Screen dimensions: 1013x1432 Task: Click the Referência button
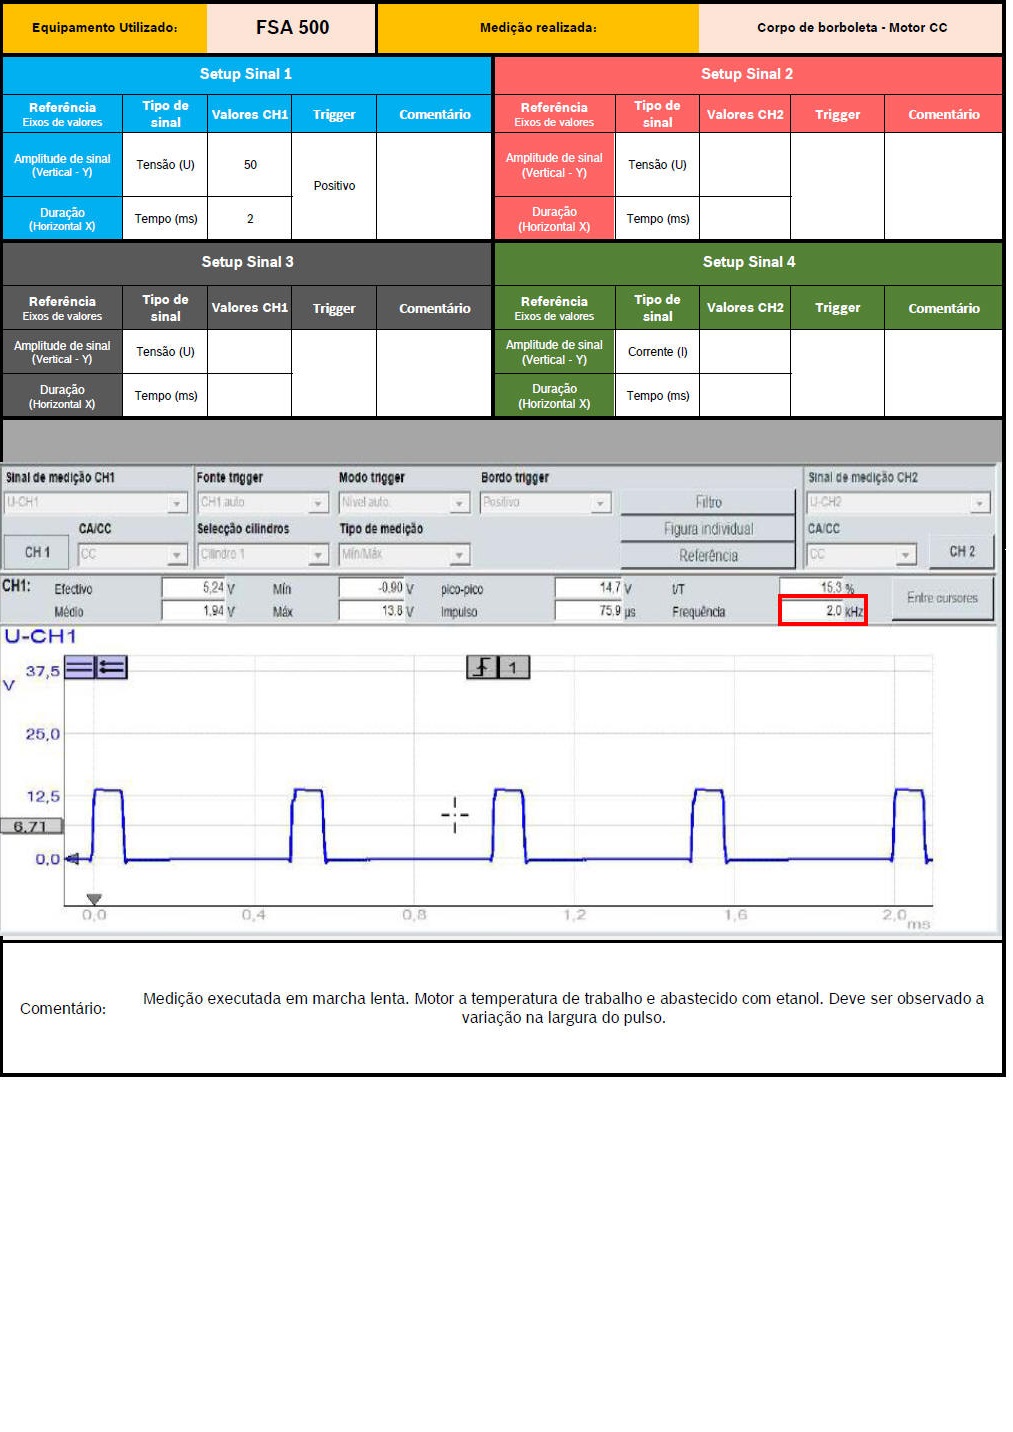(x=708, y=556)
